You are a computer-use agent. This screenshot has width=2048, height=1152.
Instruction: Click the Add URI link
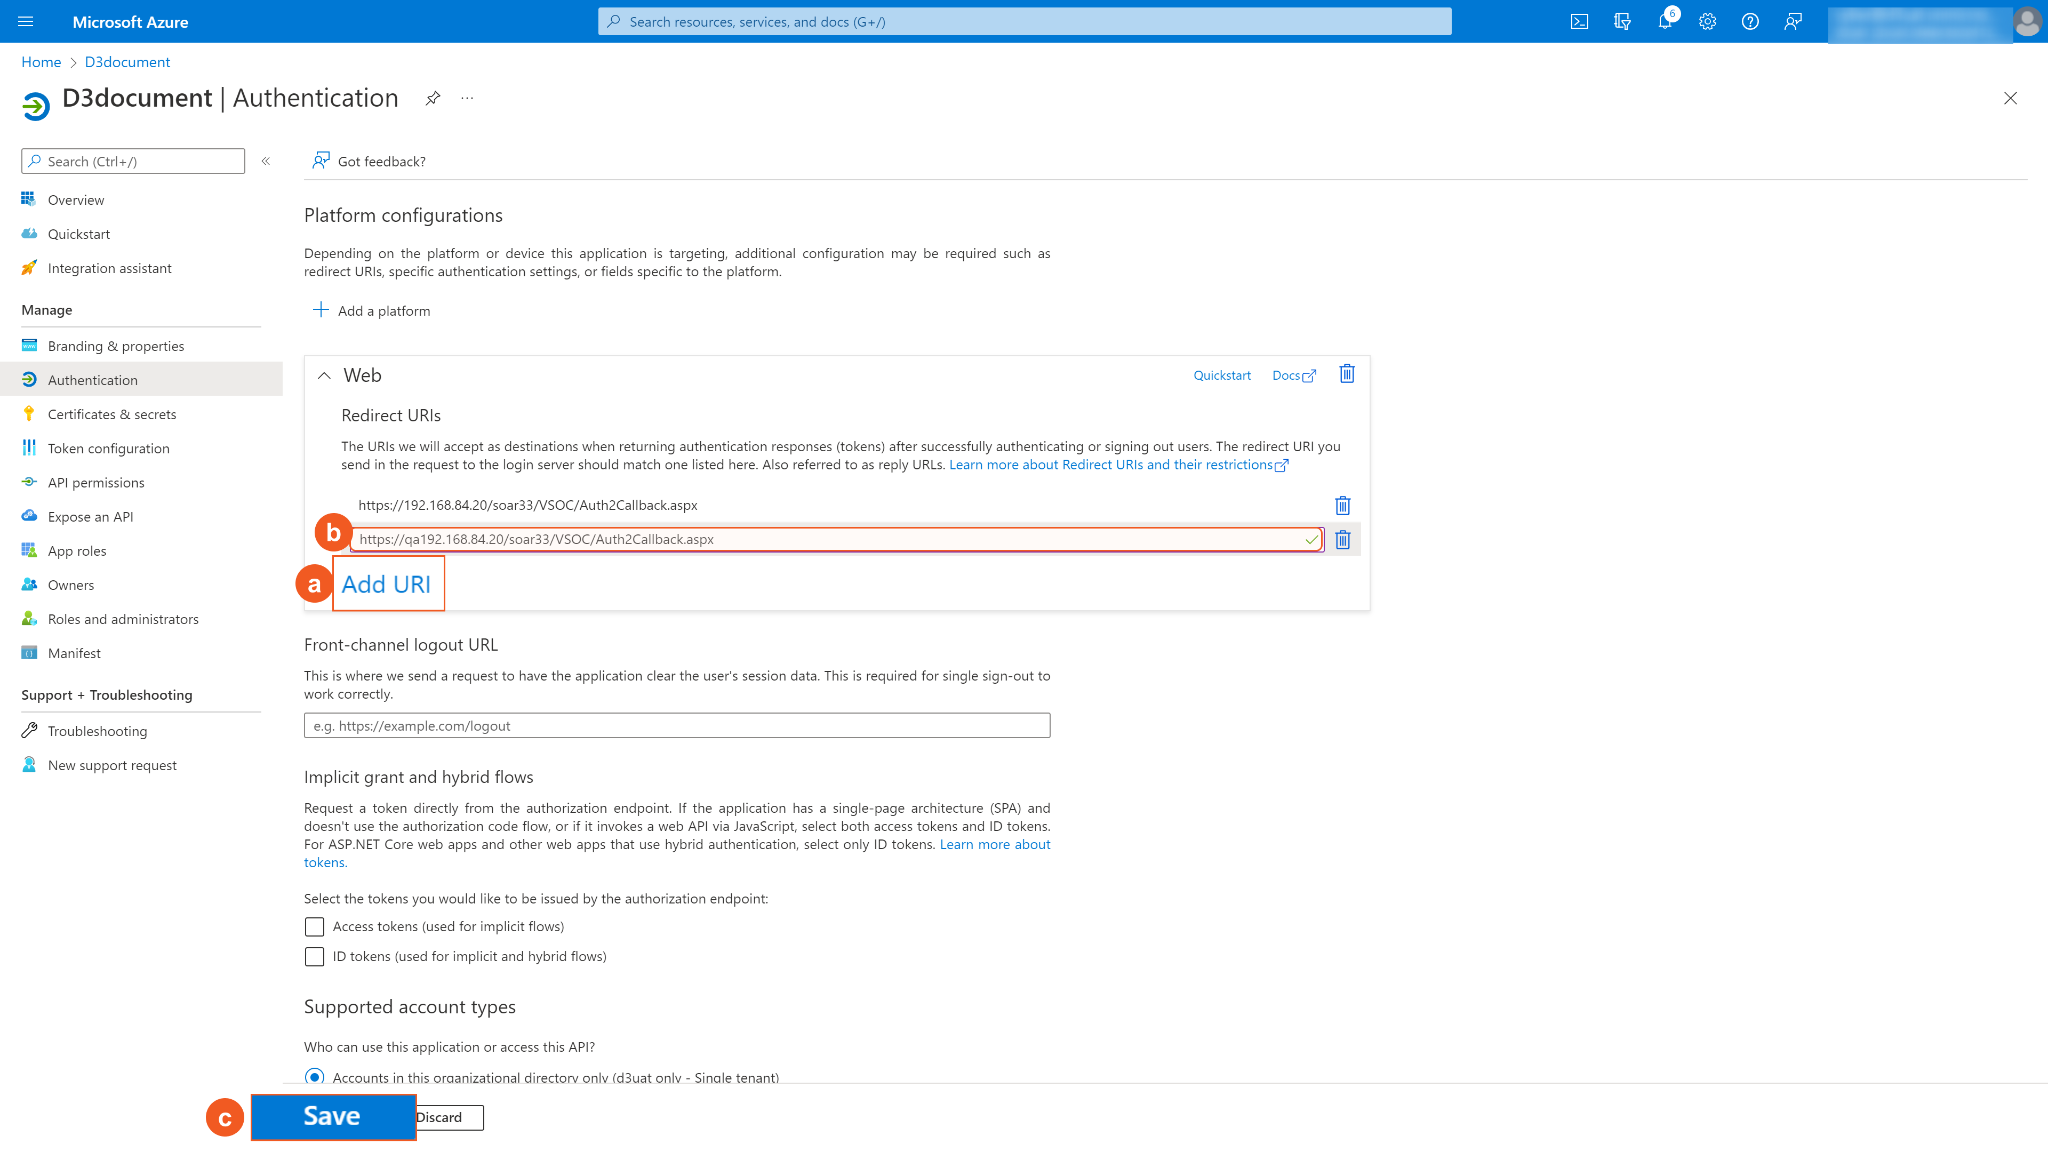click(386, 585)
